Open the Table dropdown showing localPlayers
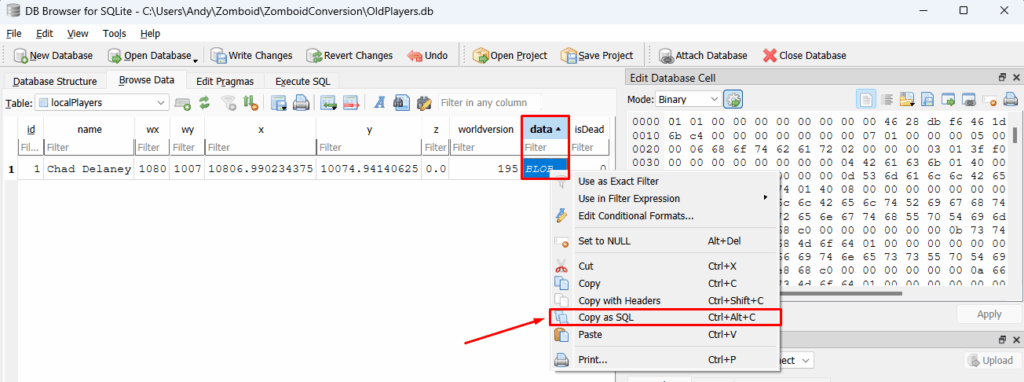1024x382 pixels. click(103, 103)
